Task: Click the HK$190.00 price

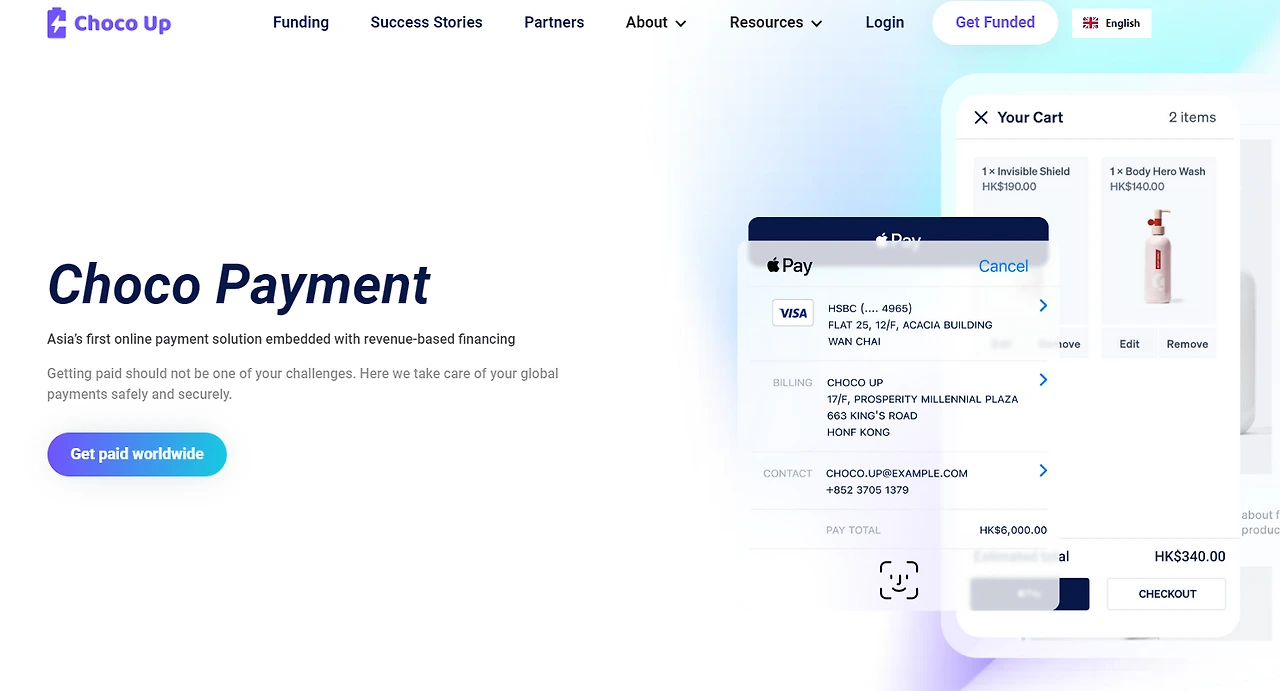Action: 1009,187
